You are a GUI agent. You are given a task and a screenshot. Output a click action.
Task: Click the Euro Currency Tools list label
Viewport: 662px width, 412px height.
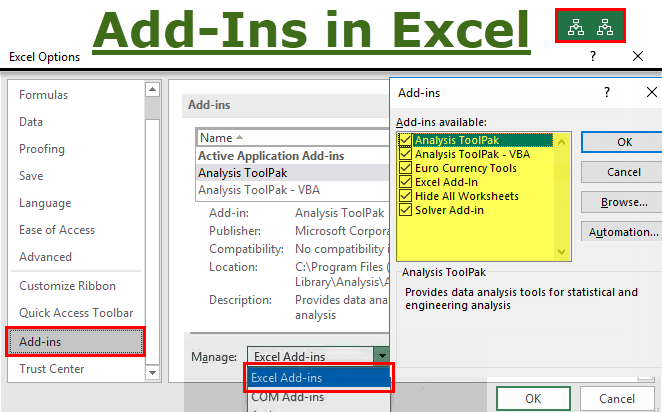point(466,168)
